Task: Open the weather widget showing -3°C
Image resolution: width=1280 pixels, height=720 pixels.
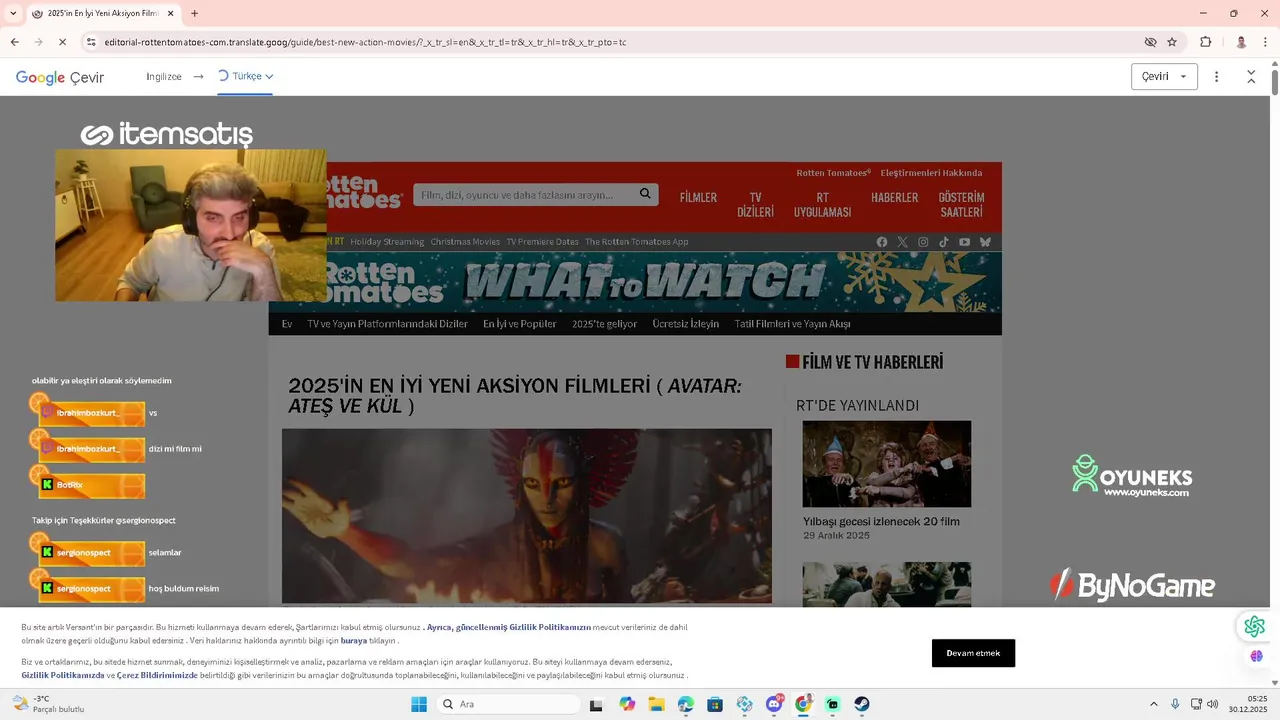Action: 48,704
